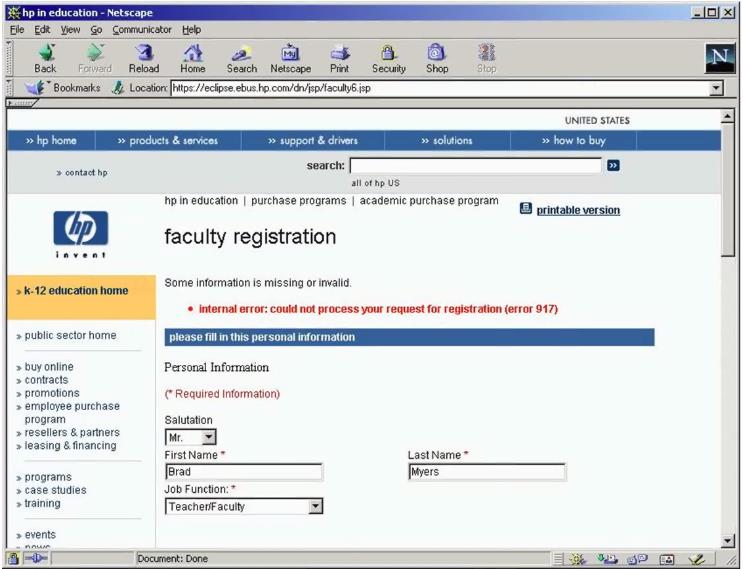Open leasing & financing link
Viewport: 743px width, 569px height.
coord(70,446)
